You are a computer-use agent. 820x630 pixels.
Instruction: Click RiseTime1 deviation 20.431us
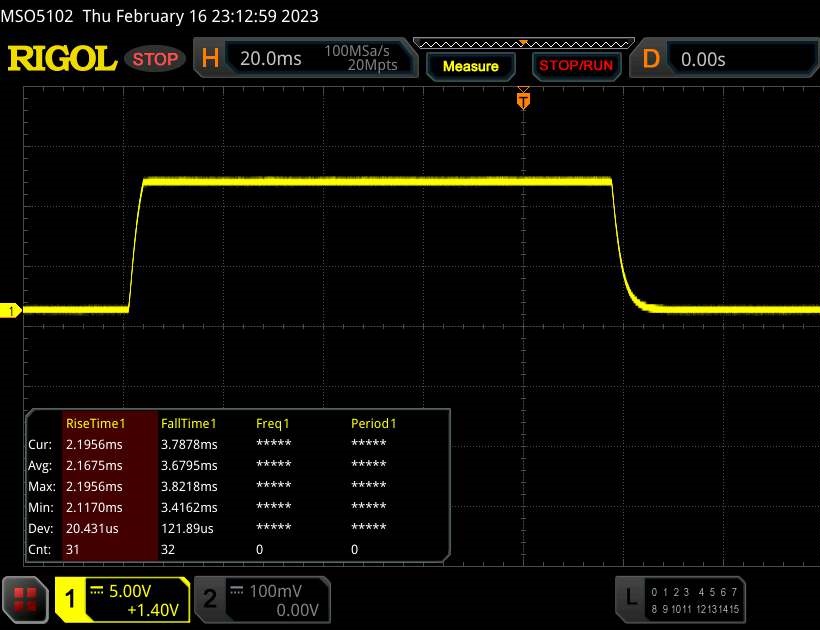point(92,529)
